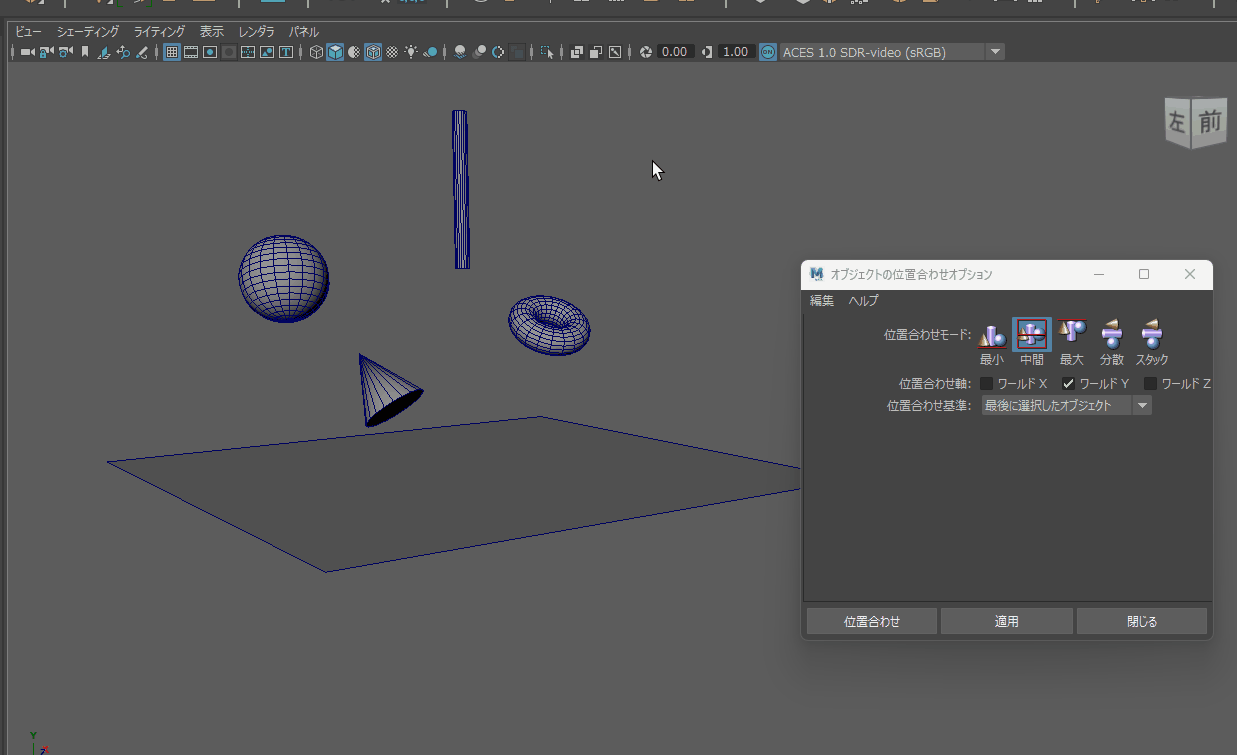The image size is (1237, 755).
Task: Uncheck the ワールド Y axis checkbox
Action: pyautogui.click(x=1068, y=384)
